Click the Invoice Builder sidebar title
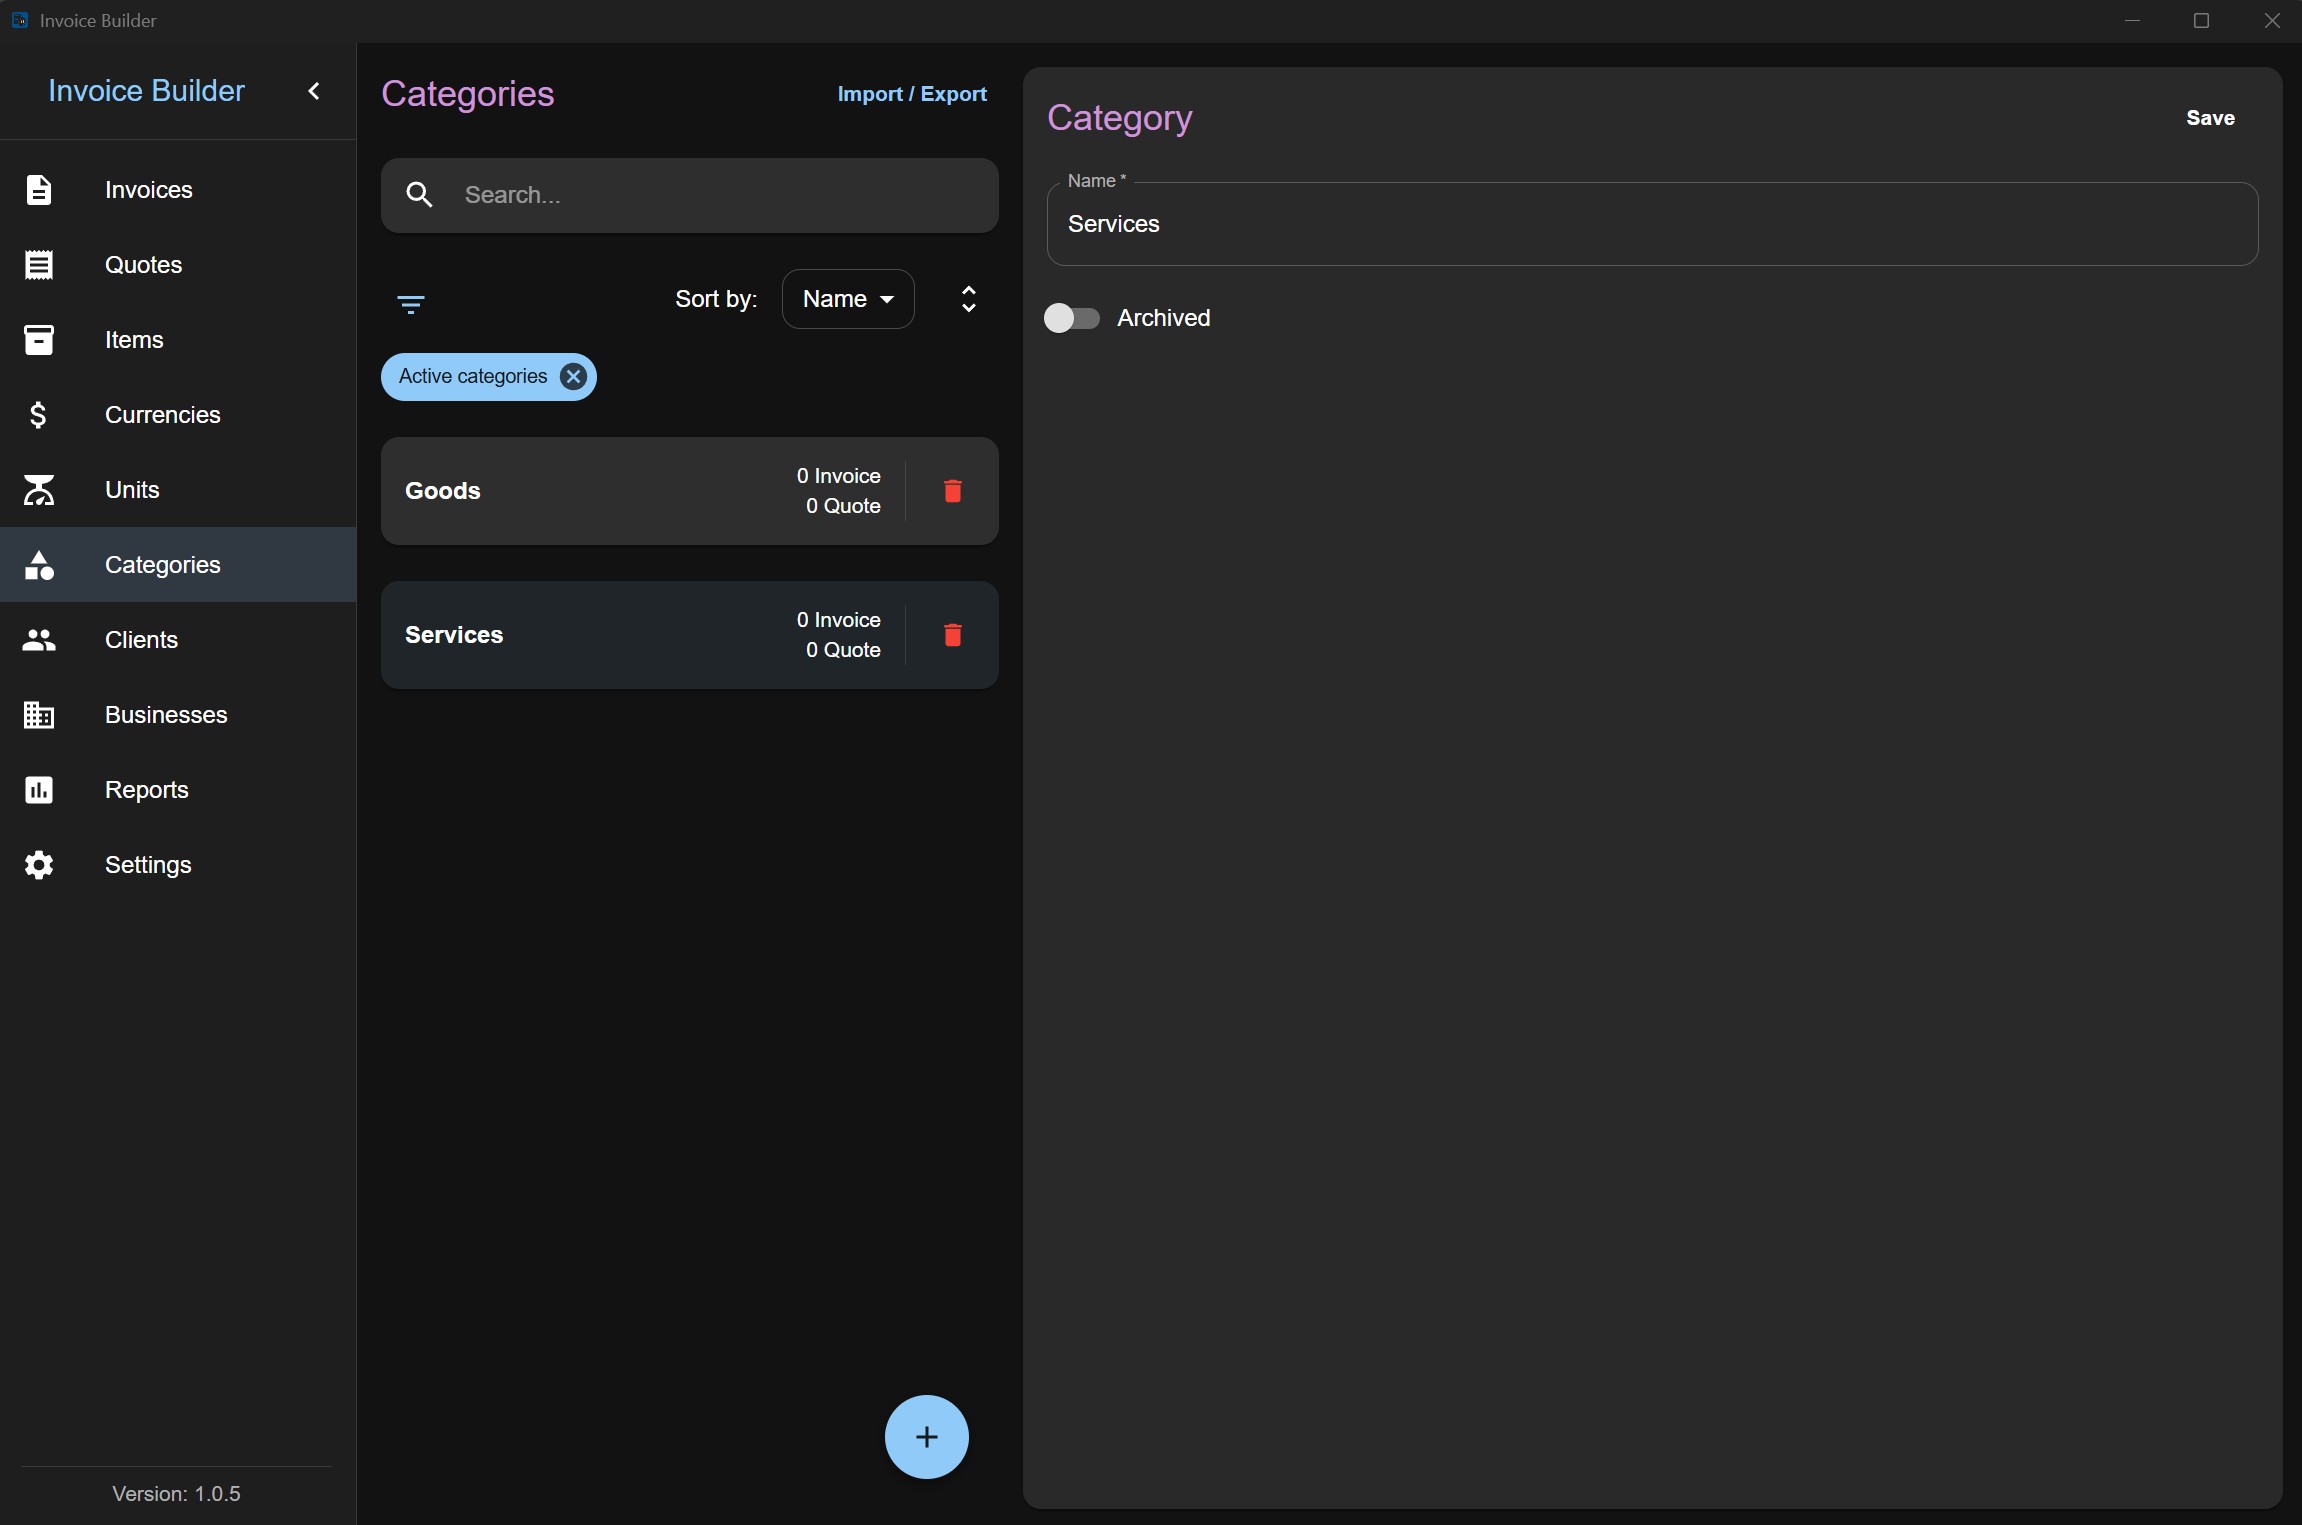 (x=146, y=91)
